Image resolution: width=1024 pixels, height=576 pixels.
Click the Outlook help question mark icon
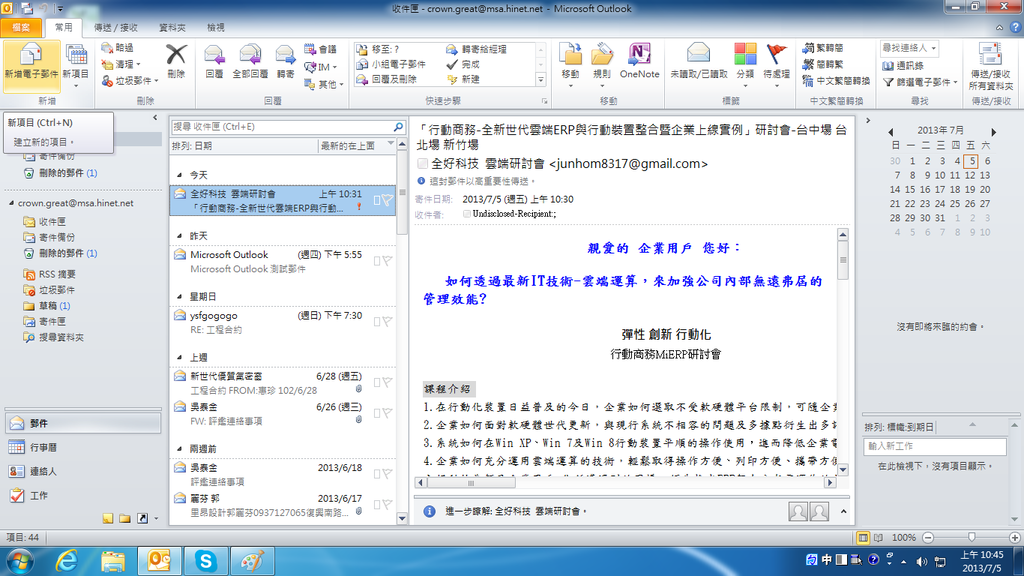[x=1015, y=27]
